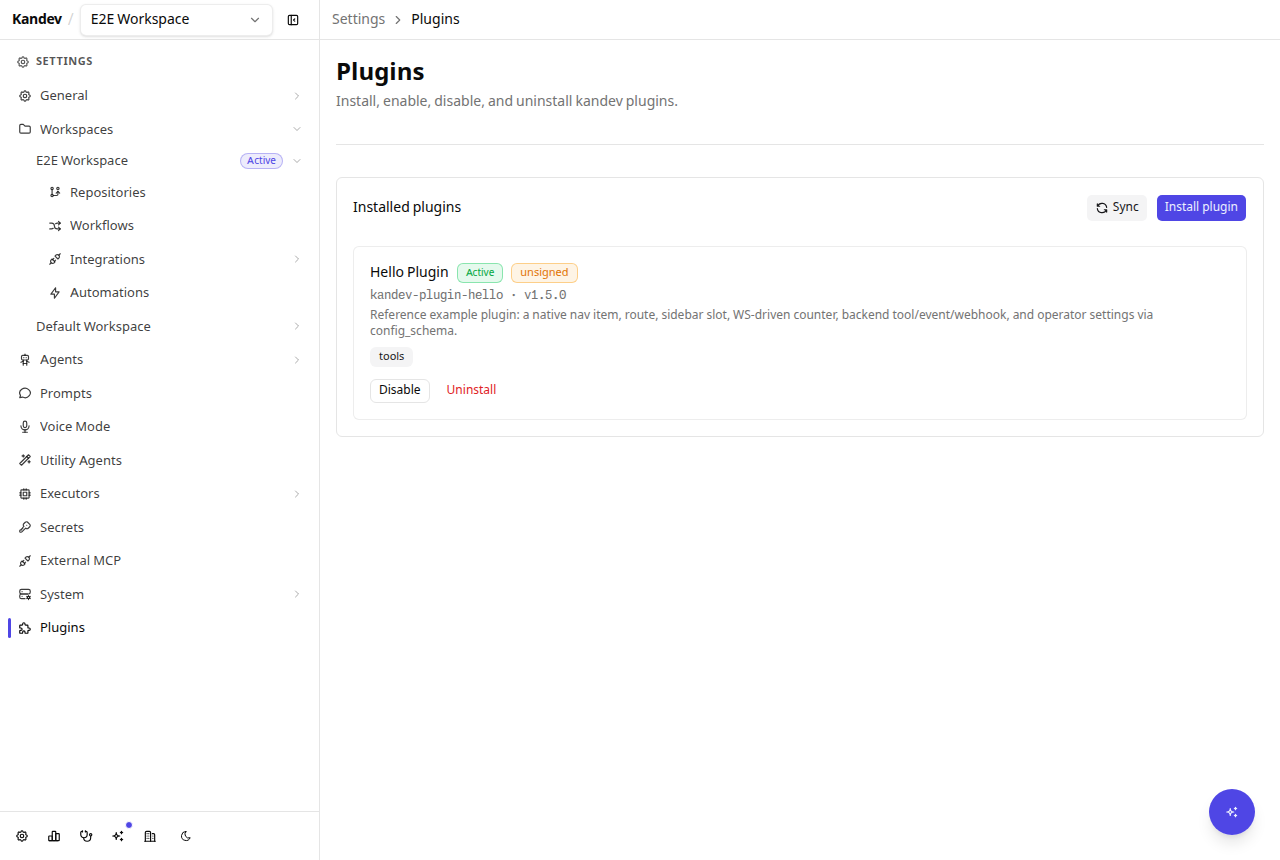Viewport: 1280px width, 860px height.
Task: Click the stethoscope health icon
Action: click(86, 836)
